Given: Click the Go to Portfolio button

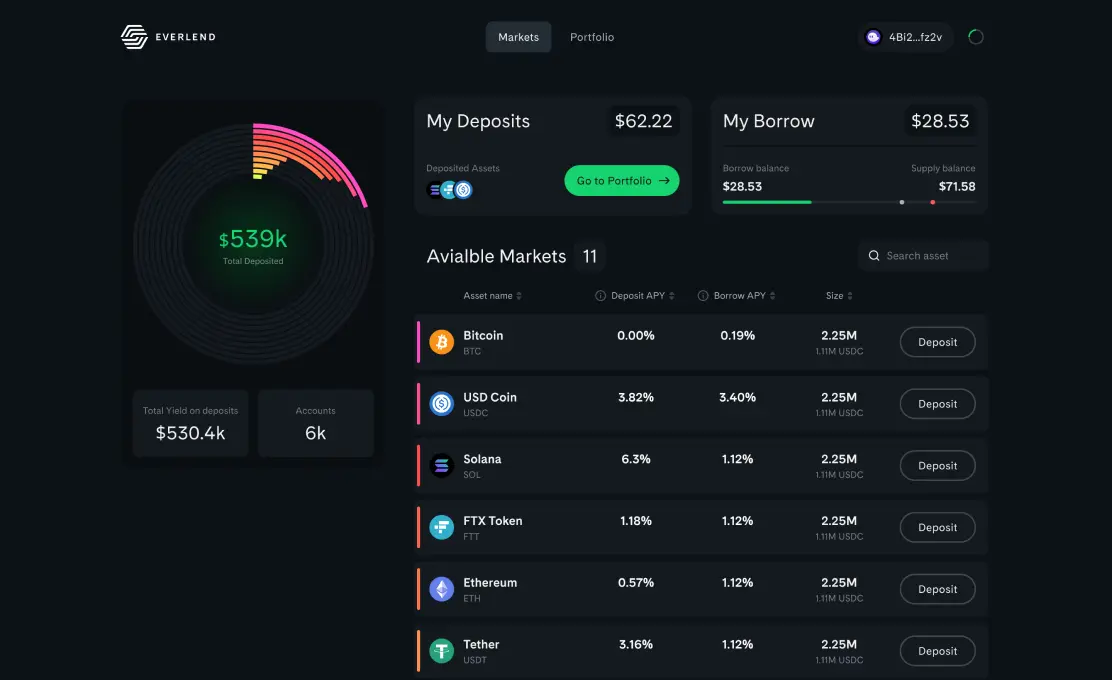Looking at the screenshot, I should (x=621, y=181).
